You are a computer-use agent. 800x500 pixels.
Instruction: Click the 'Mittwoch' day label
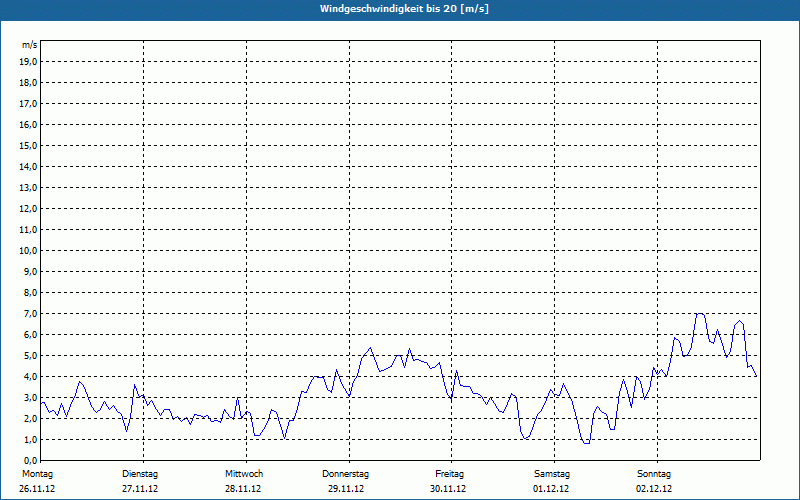pyautogui.click(x=244, y=474)
